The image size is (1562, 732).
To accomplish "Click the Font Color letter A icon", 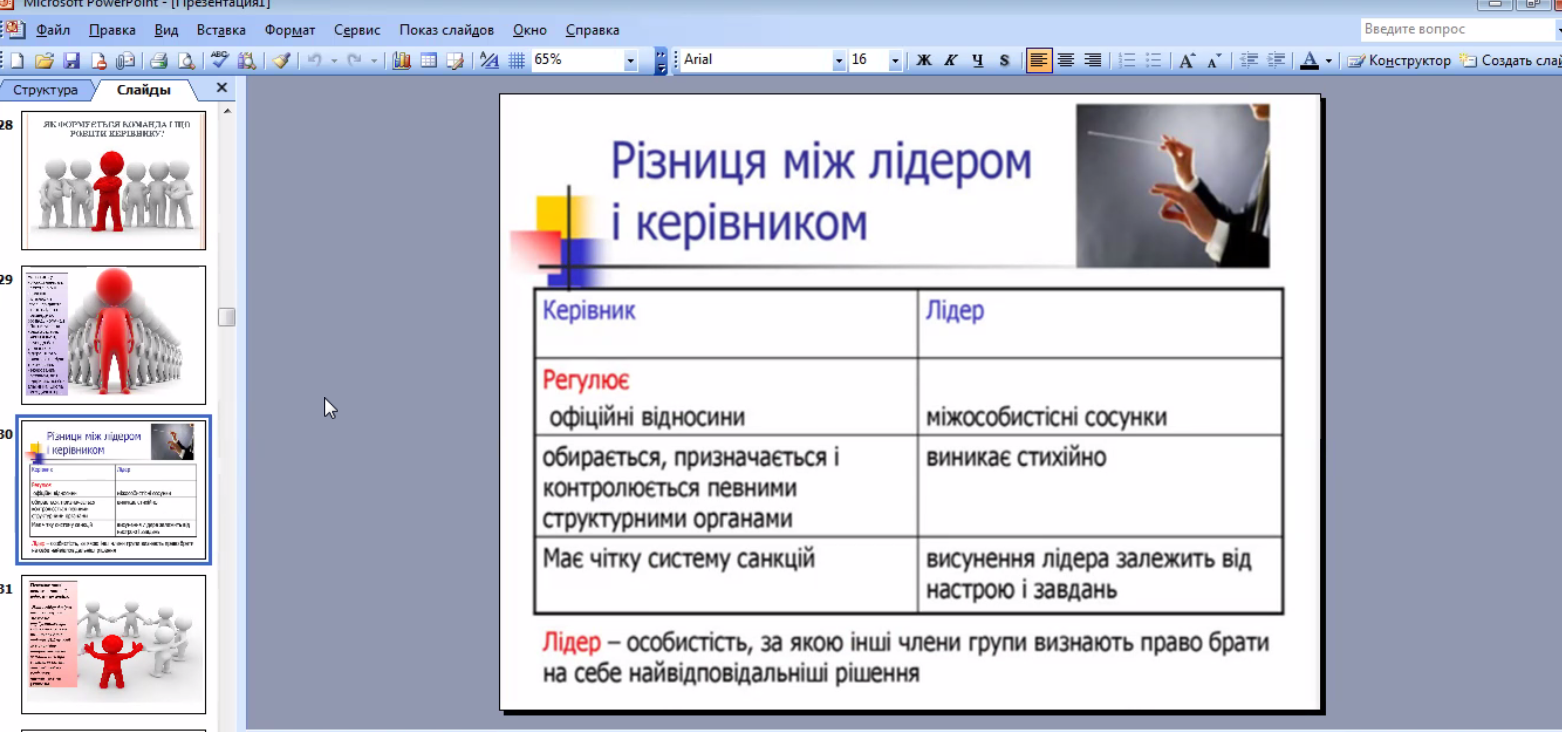I will tap(1310, 61).
